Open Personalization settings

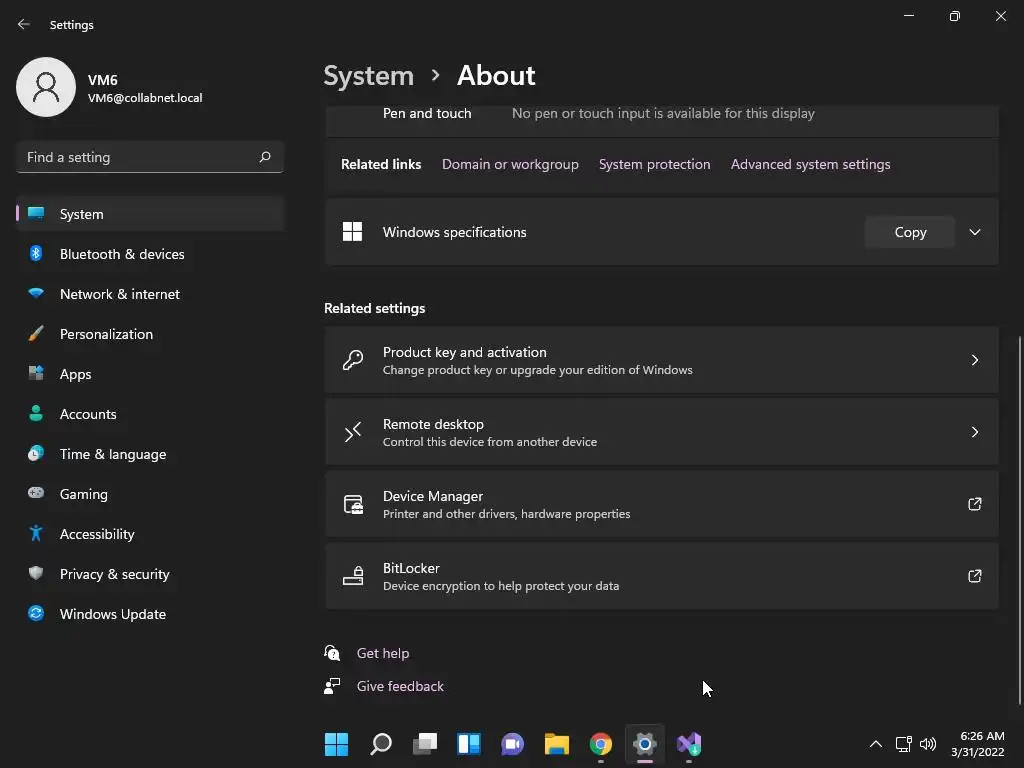[x=150, y=334]
